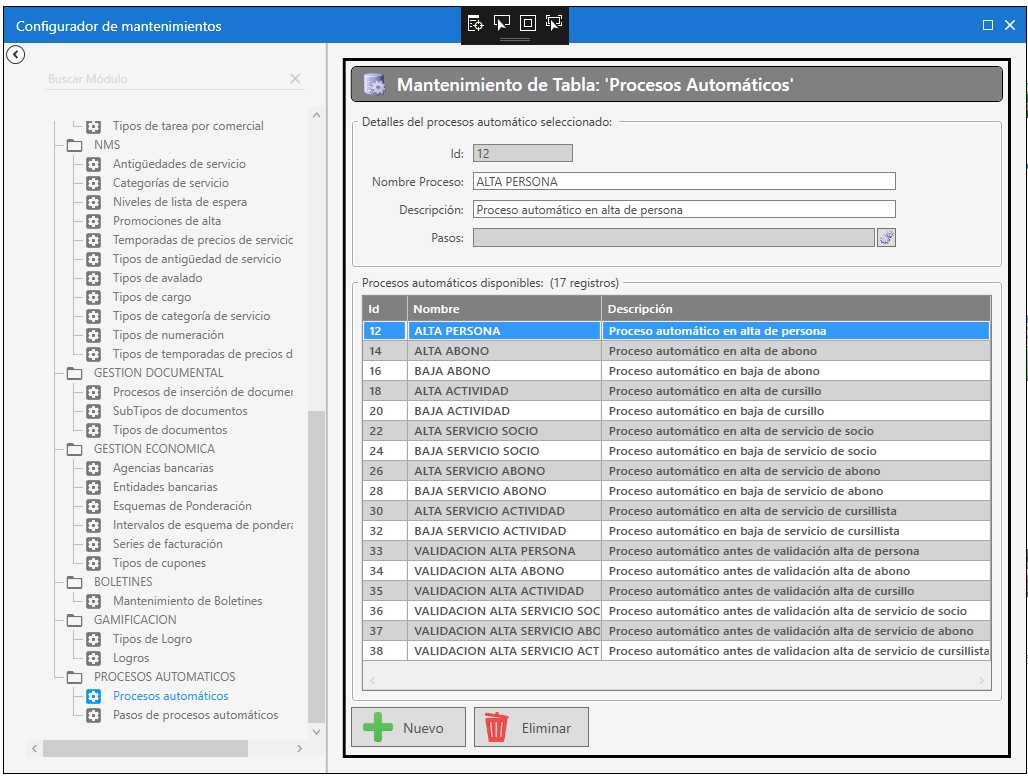Click the last icon in the top floating toolbar

[554, 24]
